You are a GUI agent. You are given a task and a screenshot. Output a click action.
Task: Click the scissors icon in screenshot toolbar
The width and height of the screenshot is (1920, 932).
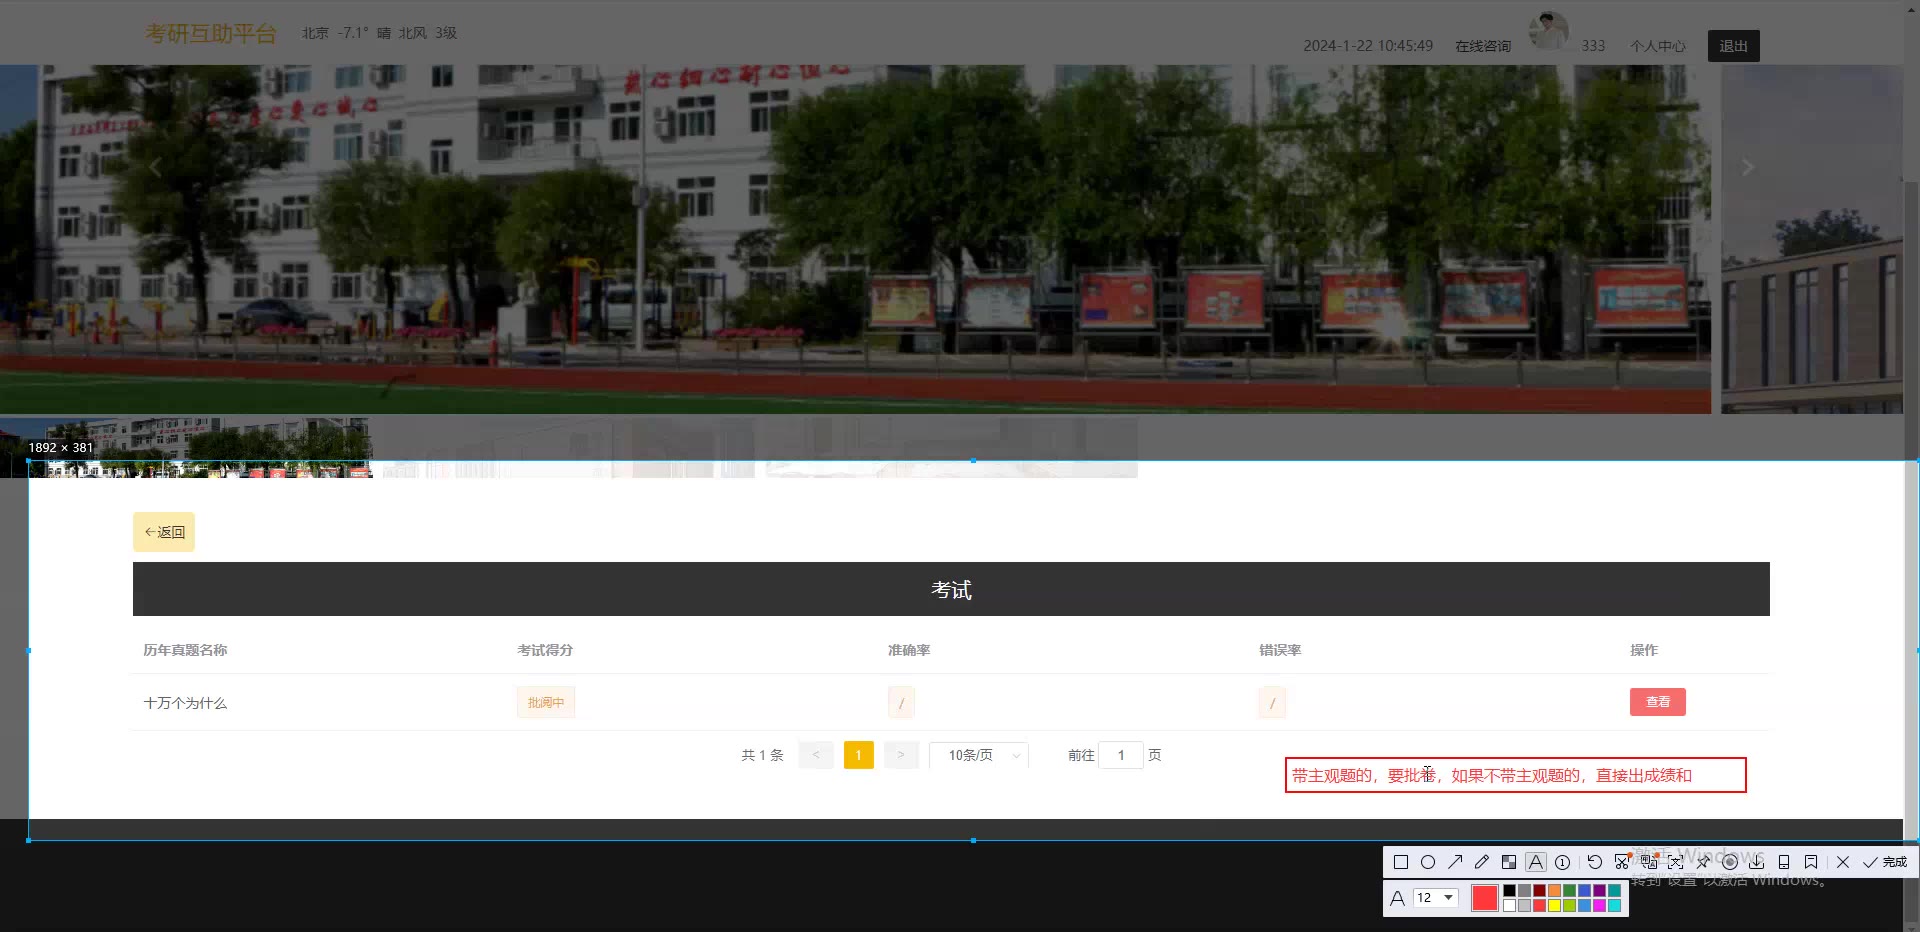point(1622,862)
